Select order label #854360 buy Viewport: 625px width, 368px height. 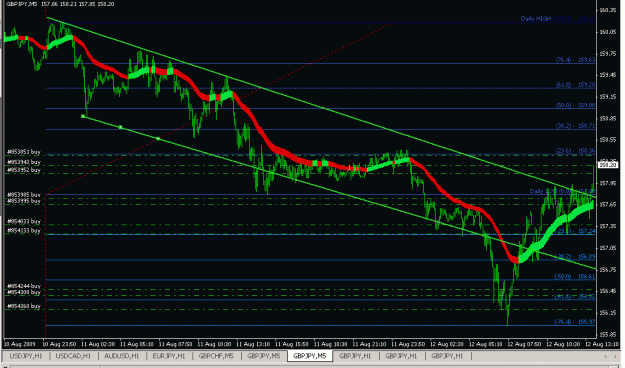[24, 306]
